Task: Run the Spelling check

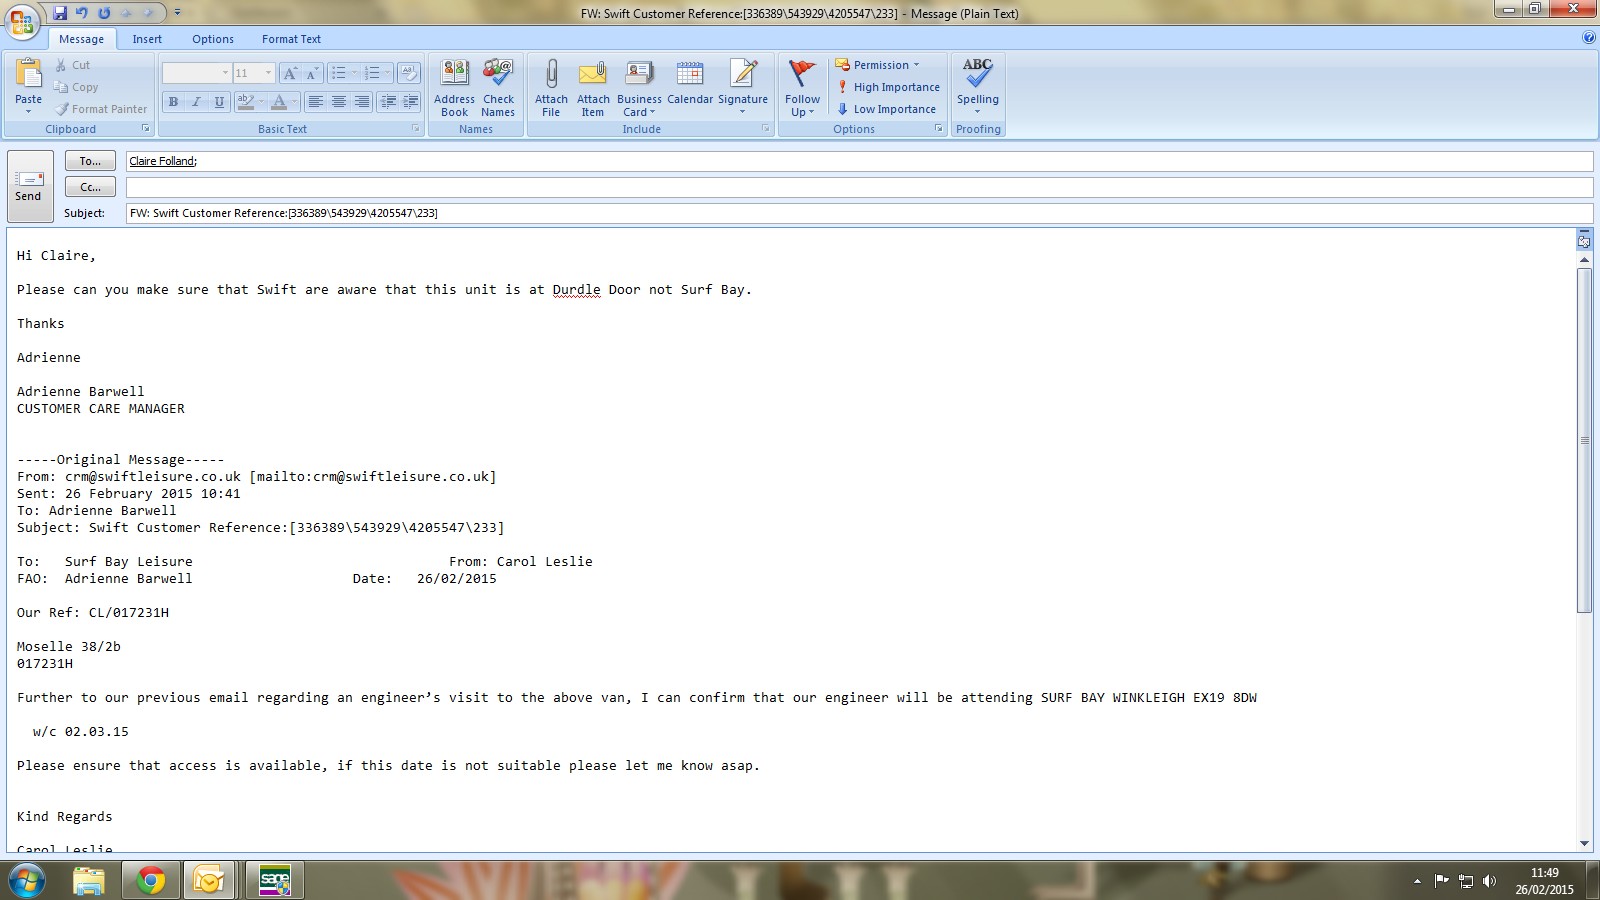Action: [x=977, y=88]
